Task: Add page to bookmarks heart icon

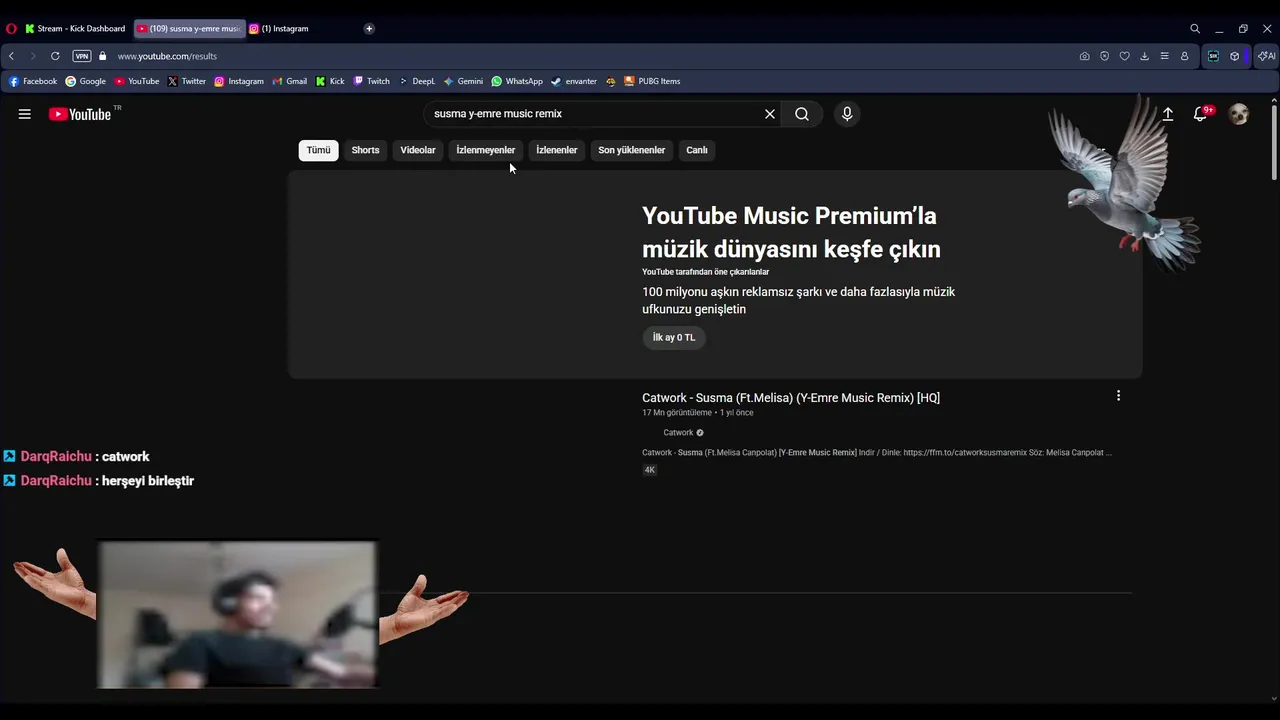Action: pos(1124,56)
